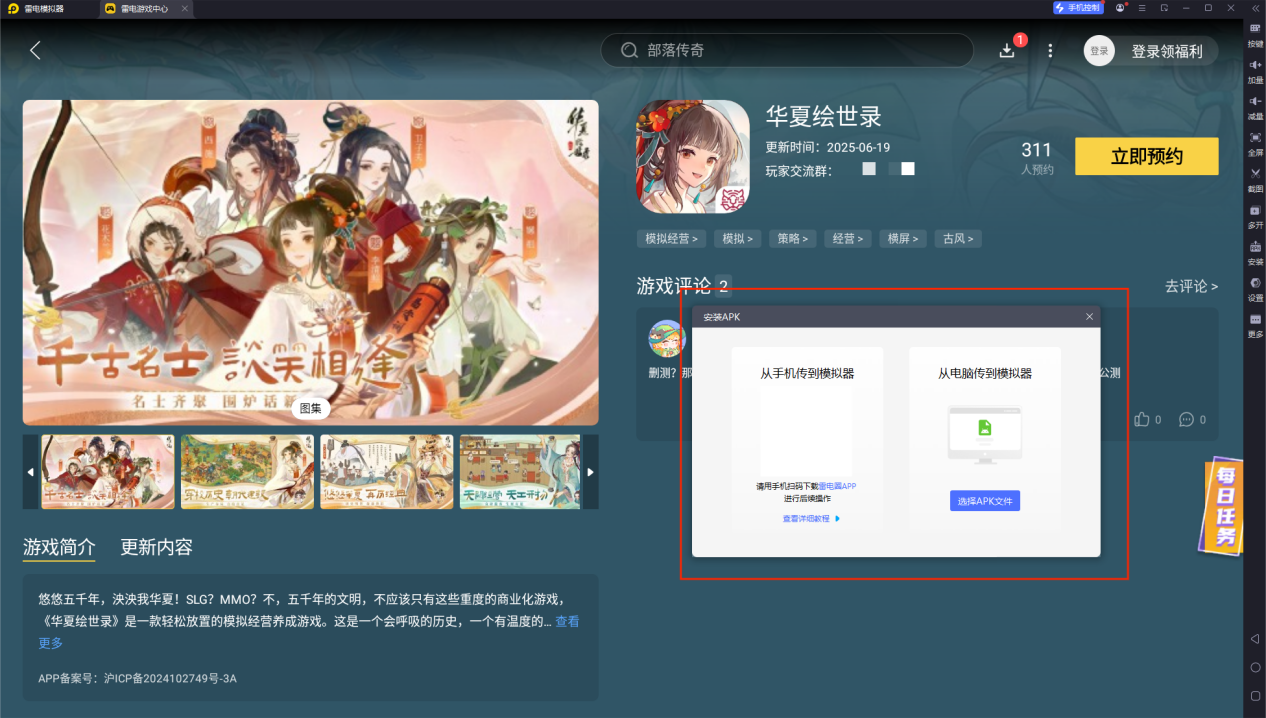Click the 去评论 link
Image resolution: width=1266 pixels, height=718 pixels.
coord(1192,286)
